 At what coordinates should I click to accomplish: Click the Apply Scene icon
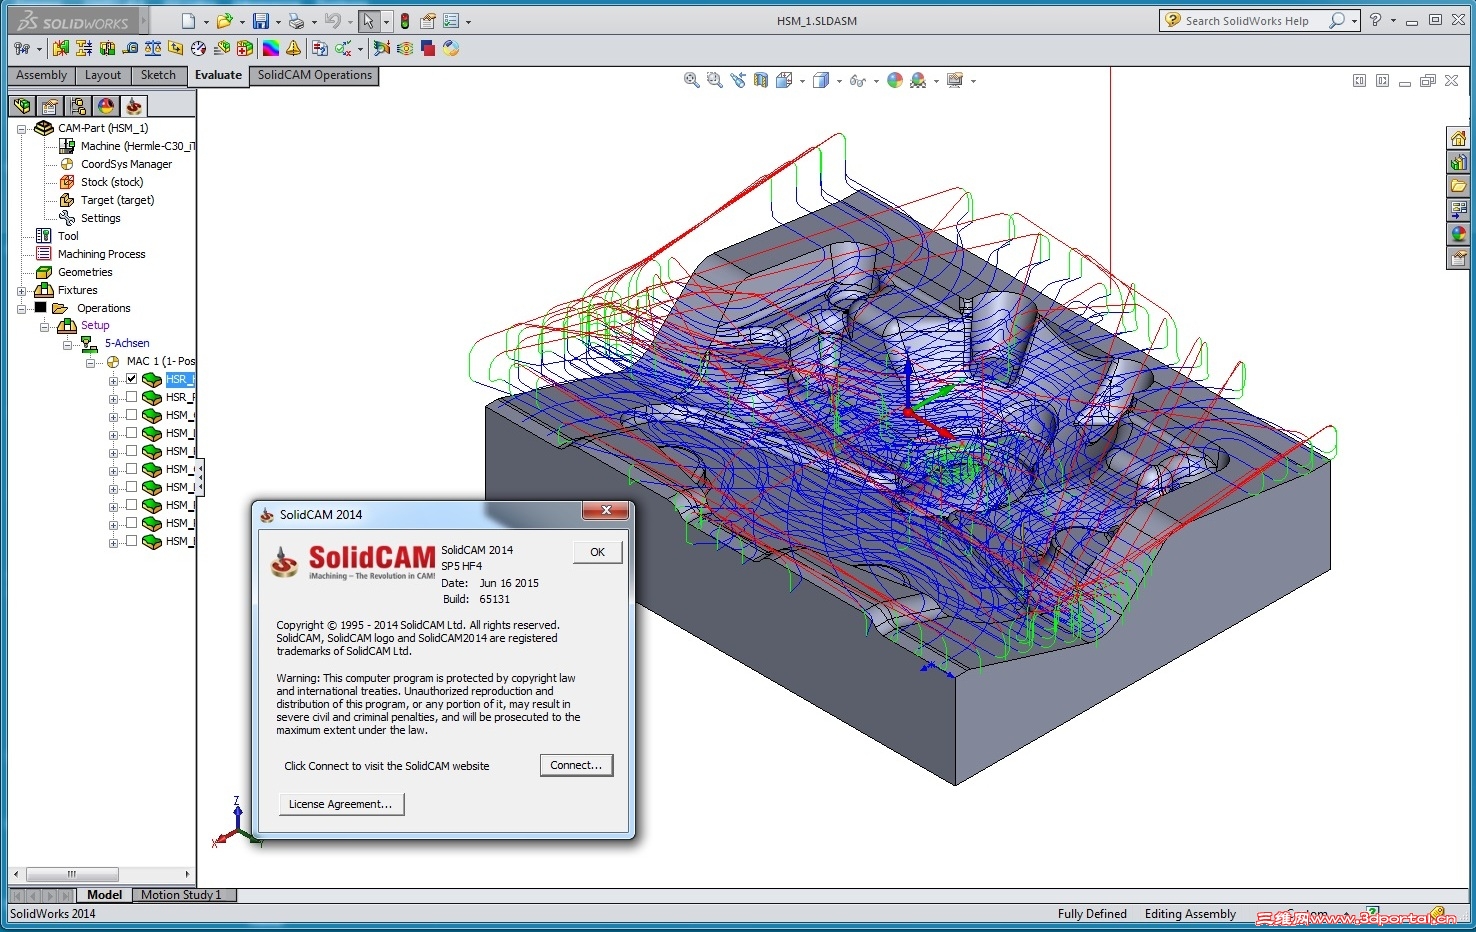[918, 80]
